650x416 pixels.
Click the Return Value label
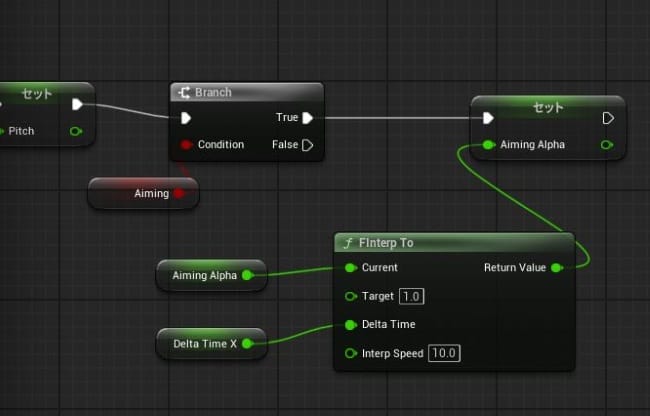point(515,268)
